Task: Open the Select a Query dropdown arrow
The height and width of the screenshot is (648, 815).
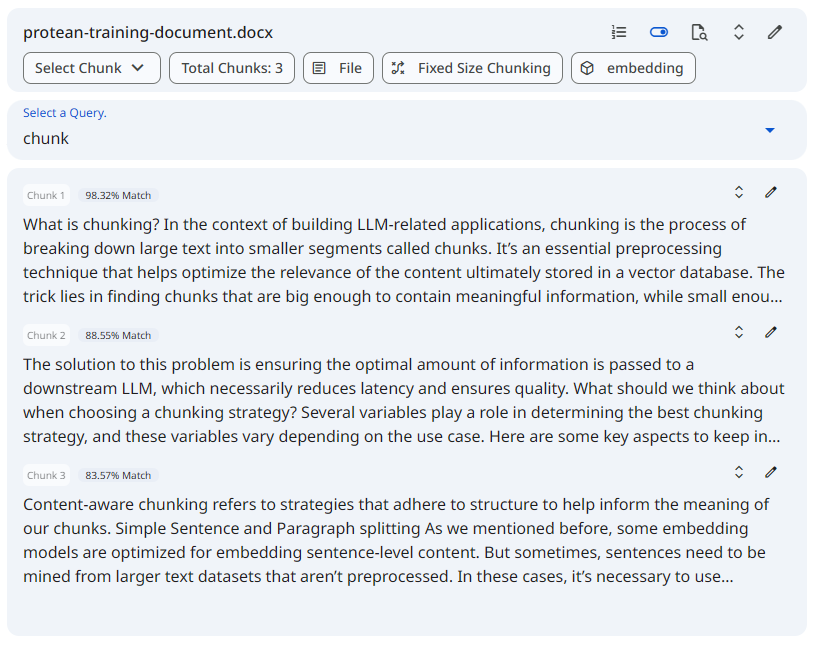Action: click(x=770, y=130)
